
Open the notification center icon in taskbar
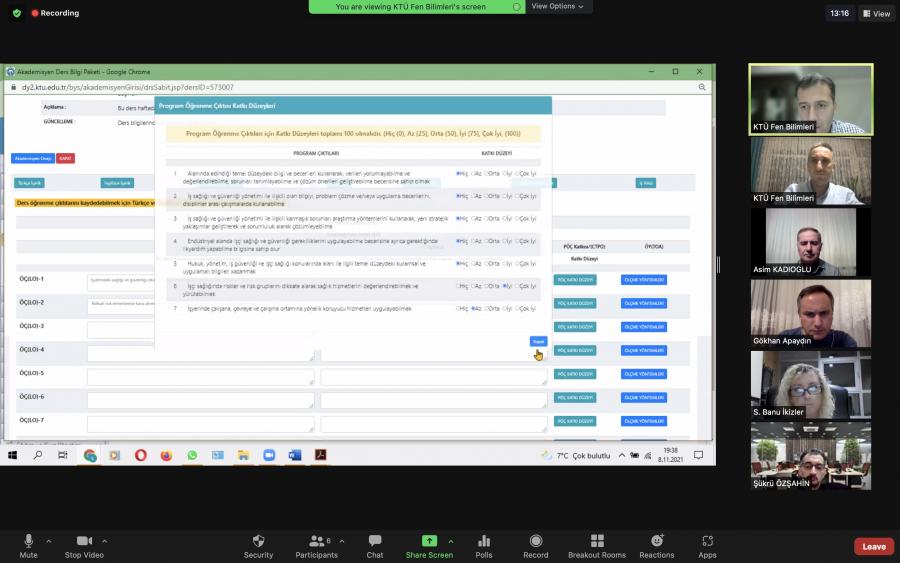coord(699,455)
